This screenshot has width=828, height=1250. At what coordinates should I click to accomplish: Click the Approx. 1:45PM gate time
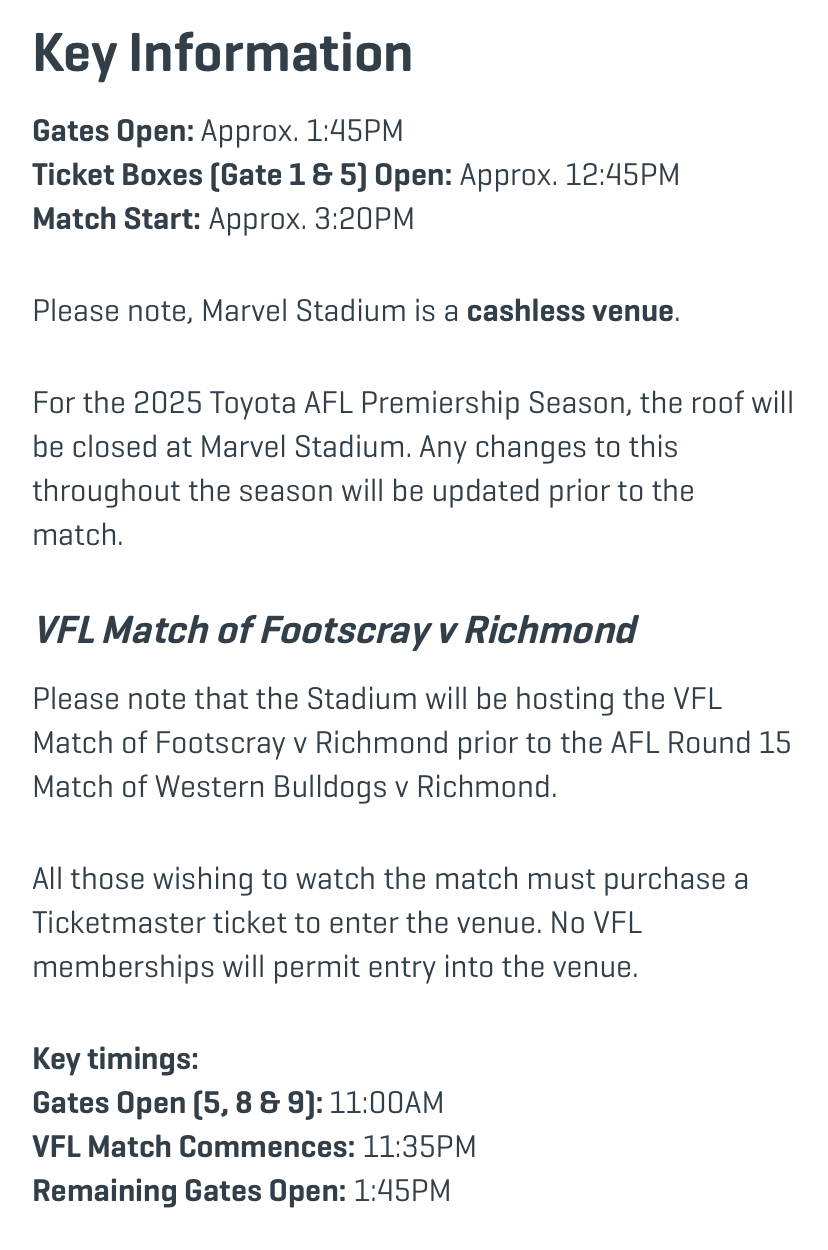click(302, 131)
